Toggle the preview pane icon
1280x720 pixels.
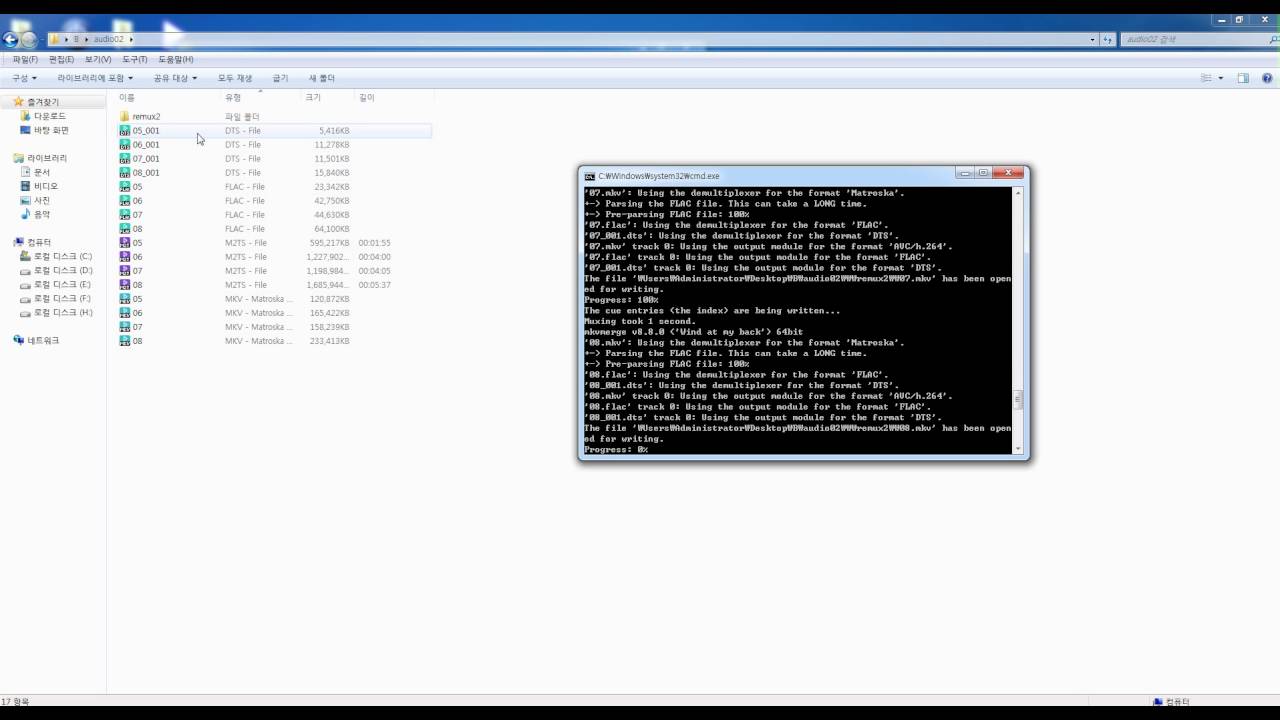coord(1243,78)
